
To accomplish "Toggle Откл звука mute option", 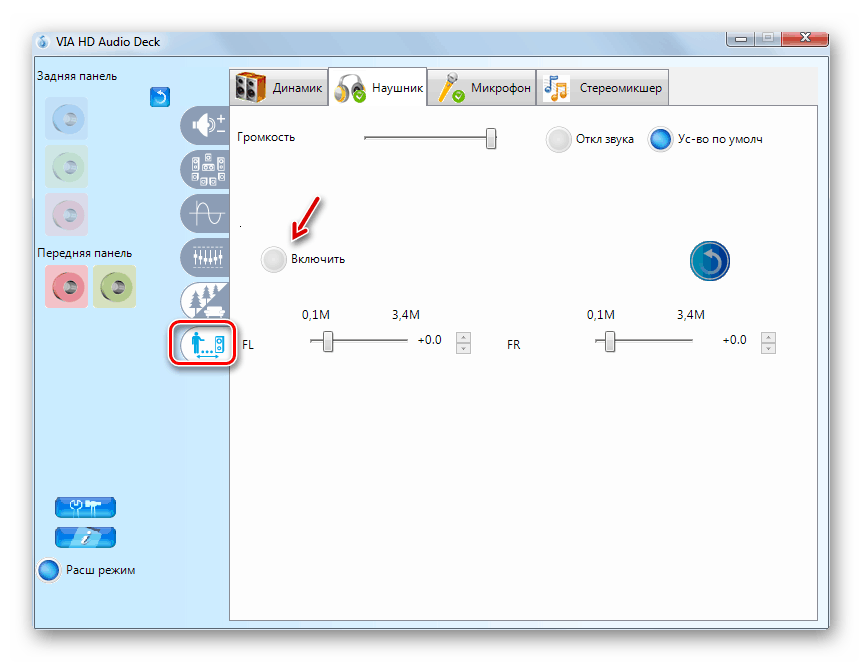I will coord(559,139).
